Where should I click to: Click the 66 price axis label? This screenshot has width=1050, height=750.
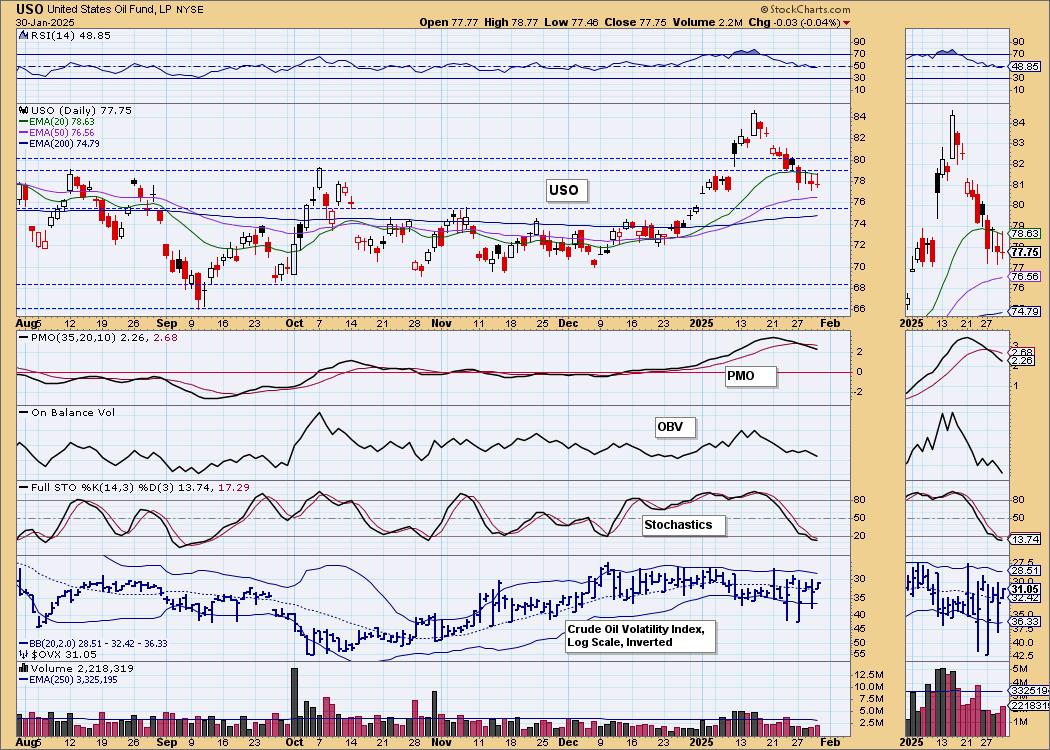(859, 309)
